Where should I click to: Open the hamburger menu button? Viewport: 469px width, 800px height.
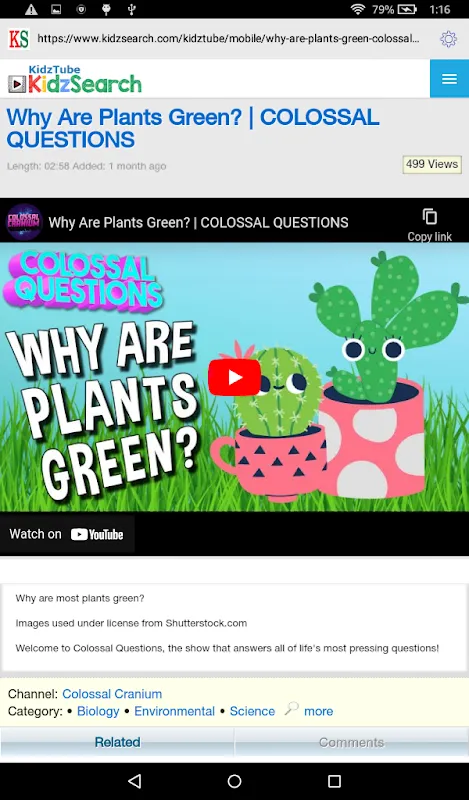pyautogui.click(x=449, y=79)
